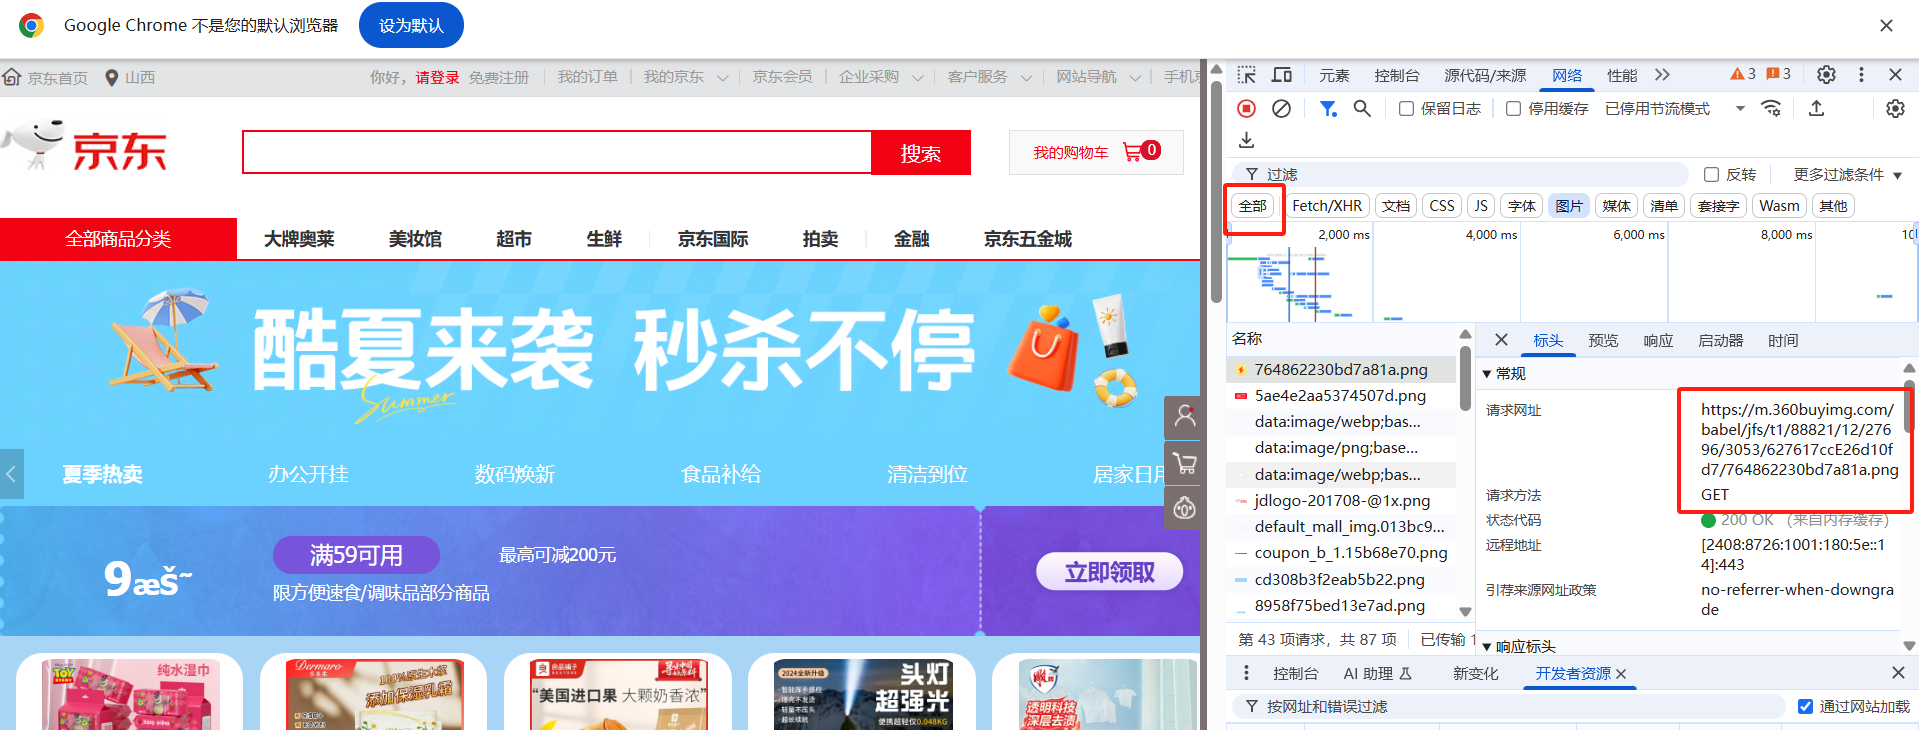
Task: Click the sidebar cart icon
Action: pyautogui.click(x=1185, y=463)
